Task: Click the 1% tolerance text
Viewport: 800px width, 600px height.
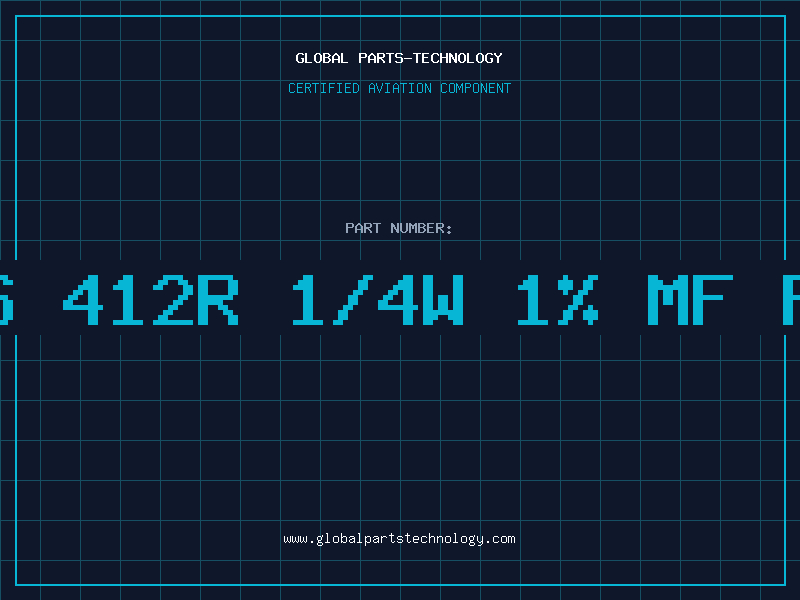Action: tap(557, 299)
